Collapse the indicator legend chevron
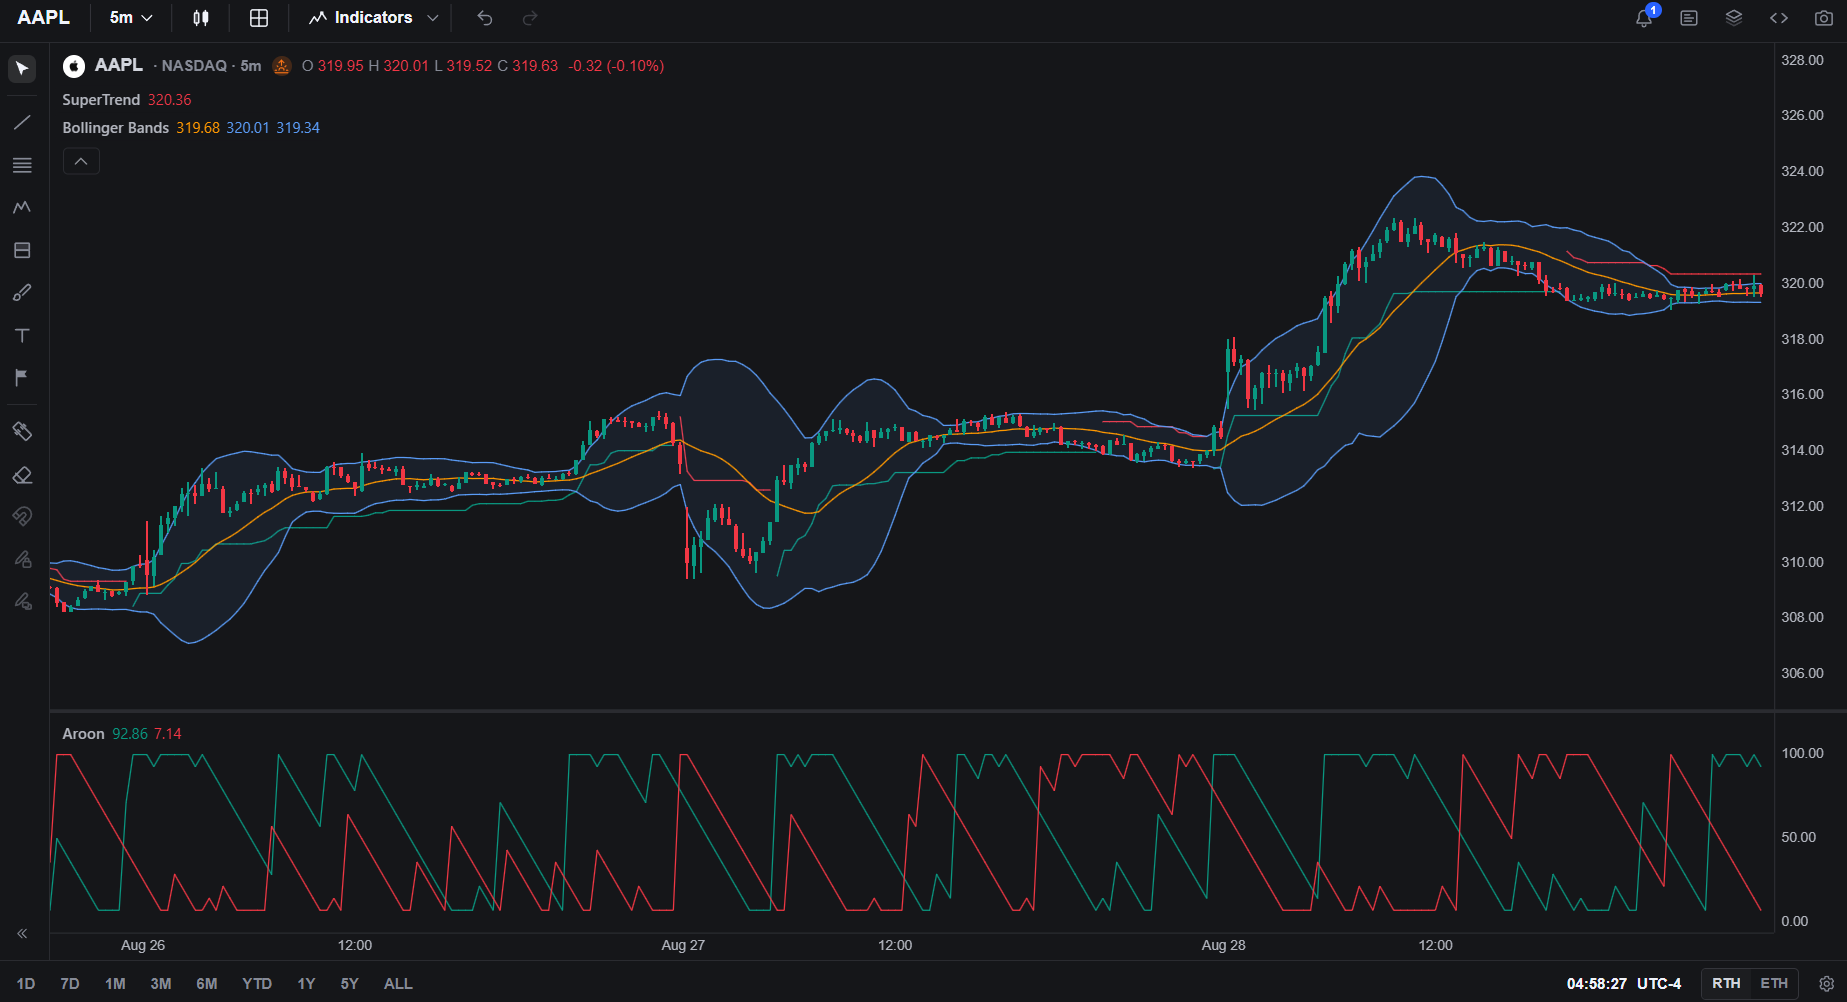Screen dimensions: 1847x1002 pos(81,161)
